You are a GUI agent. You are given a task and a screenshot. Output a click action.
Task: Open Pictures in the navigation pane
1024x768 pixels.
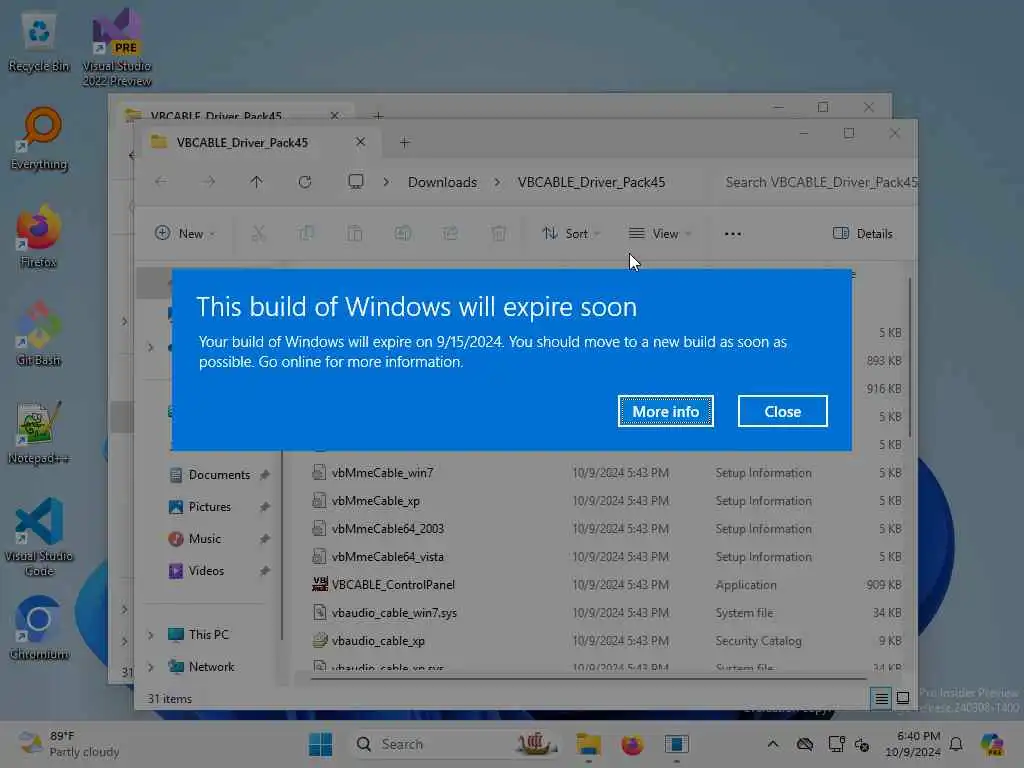(209, 507)
